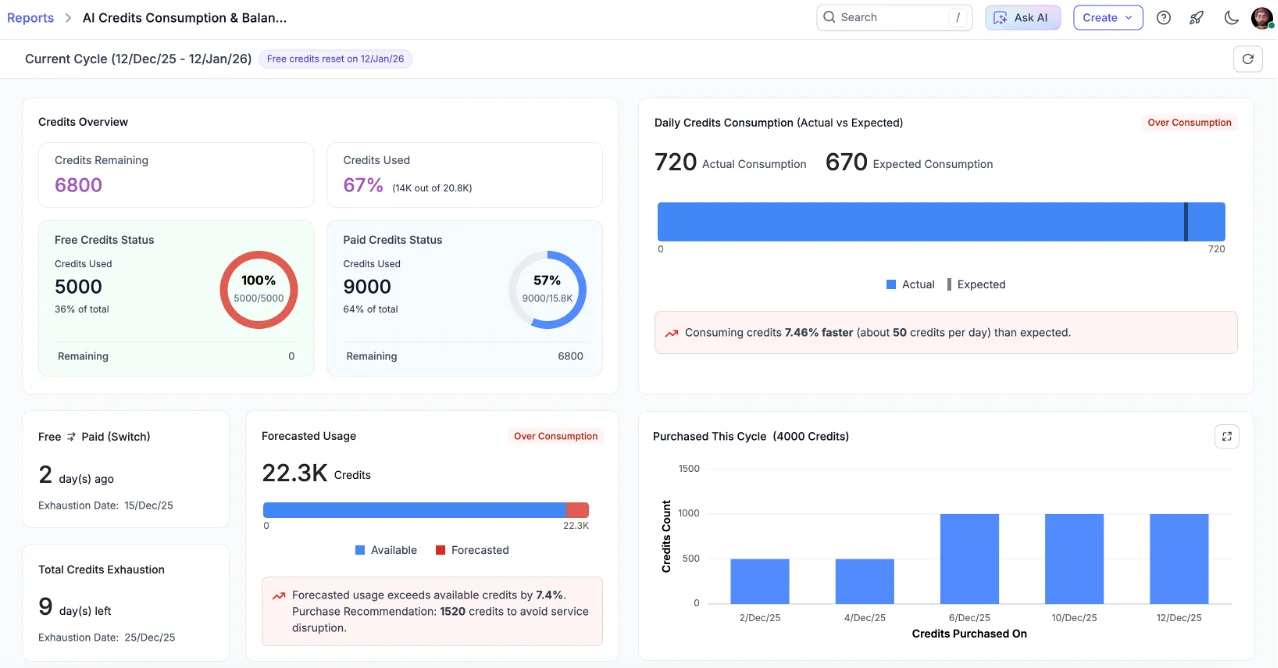Image resolution: width=1278 pixels, height=668 pixels.
Task: Click the Available legend blue swatch
Action: pyautogui.click(x=360, y=551)
